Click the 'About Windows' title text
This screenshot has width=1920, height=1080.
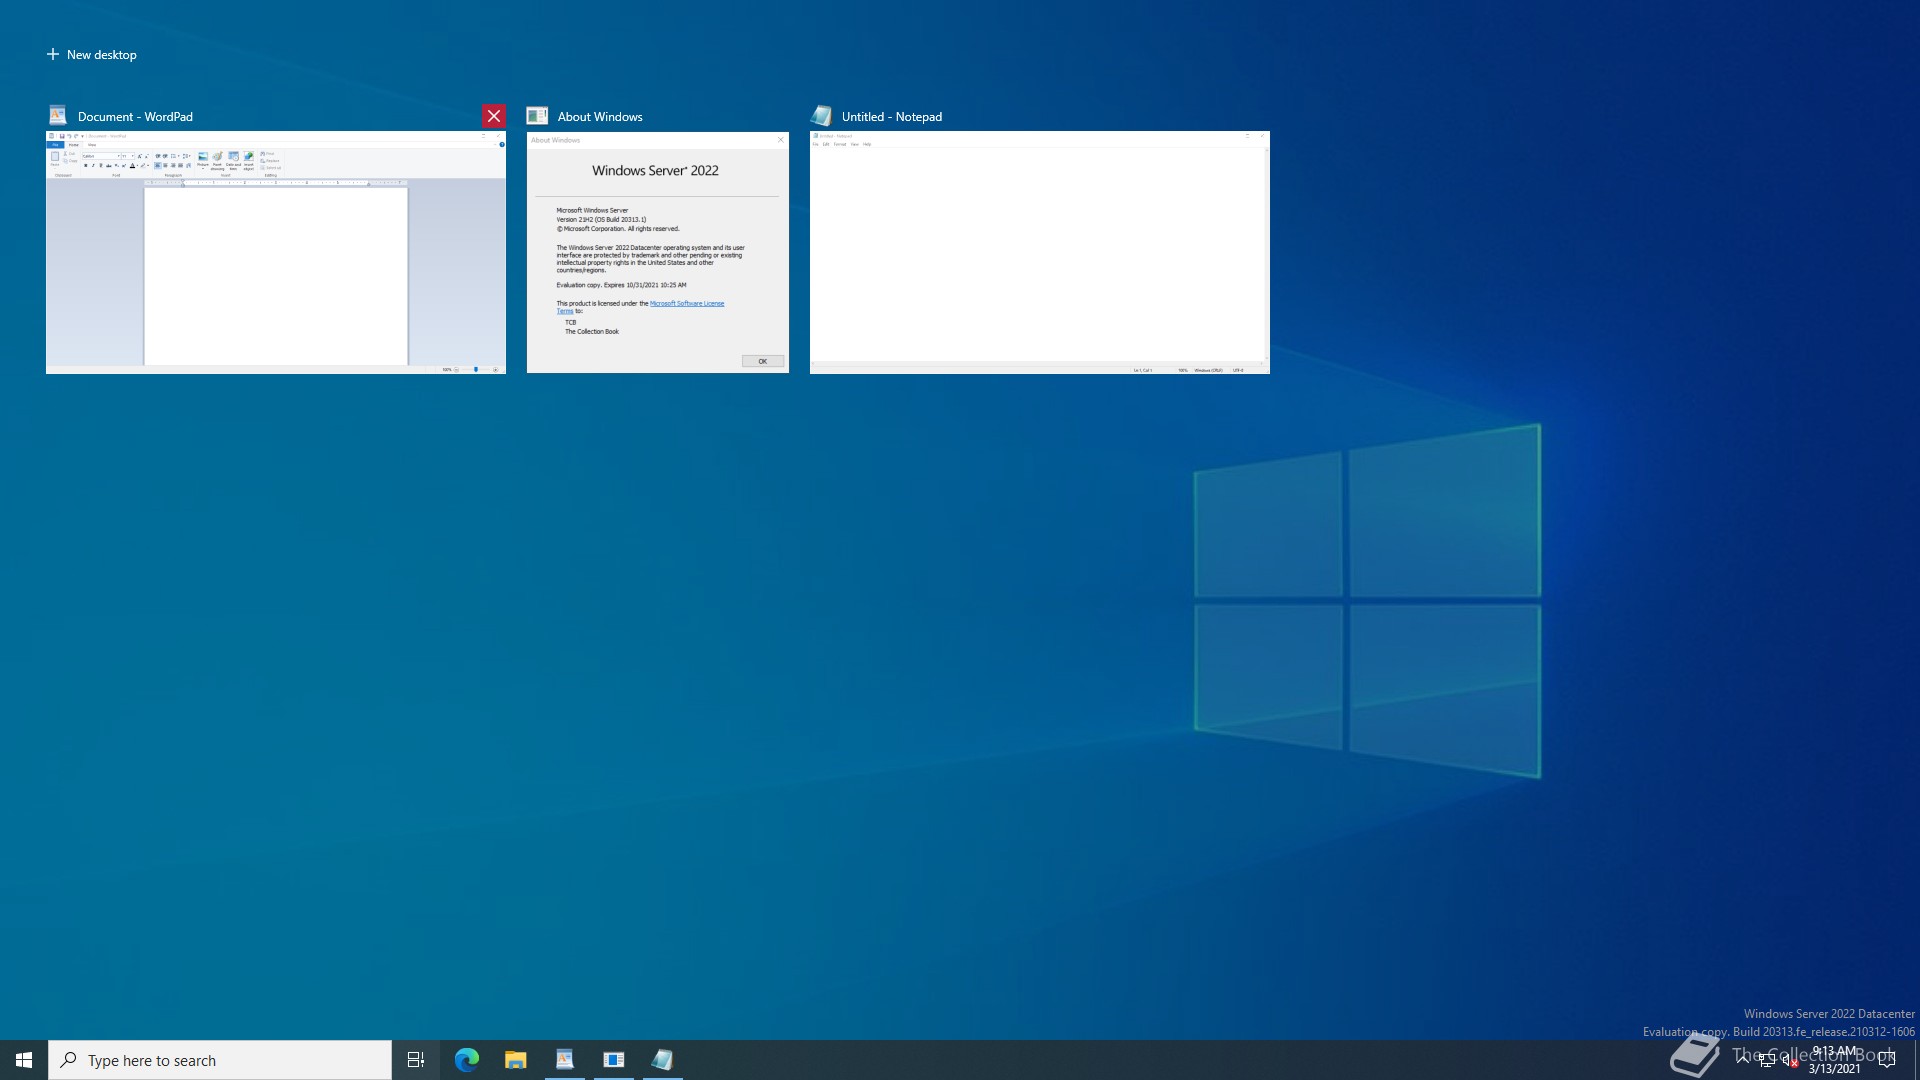(x=600, y=117)
